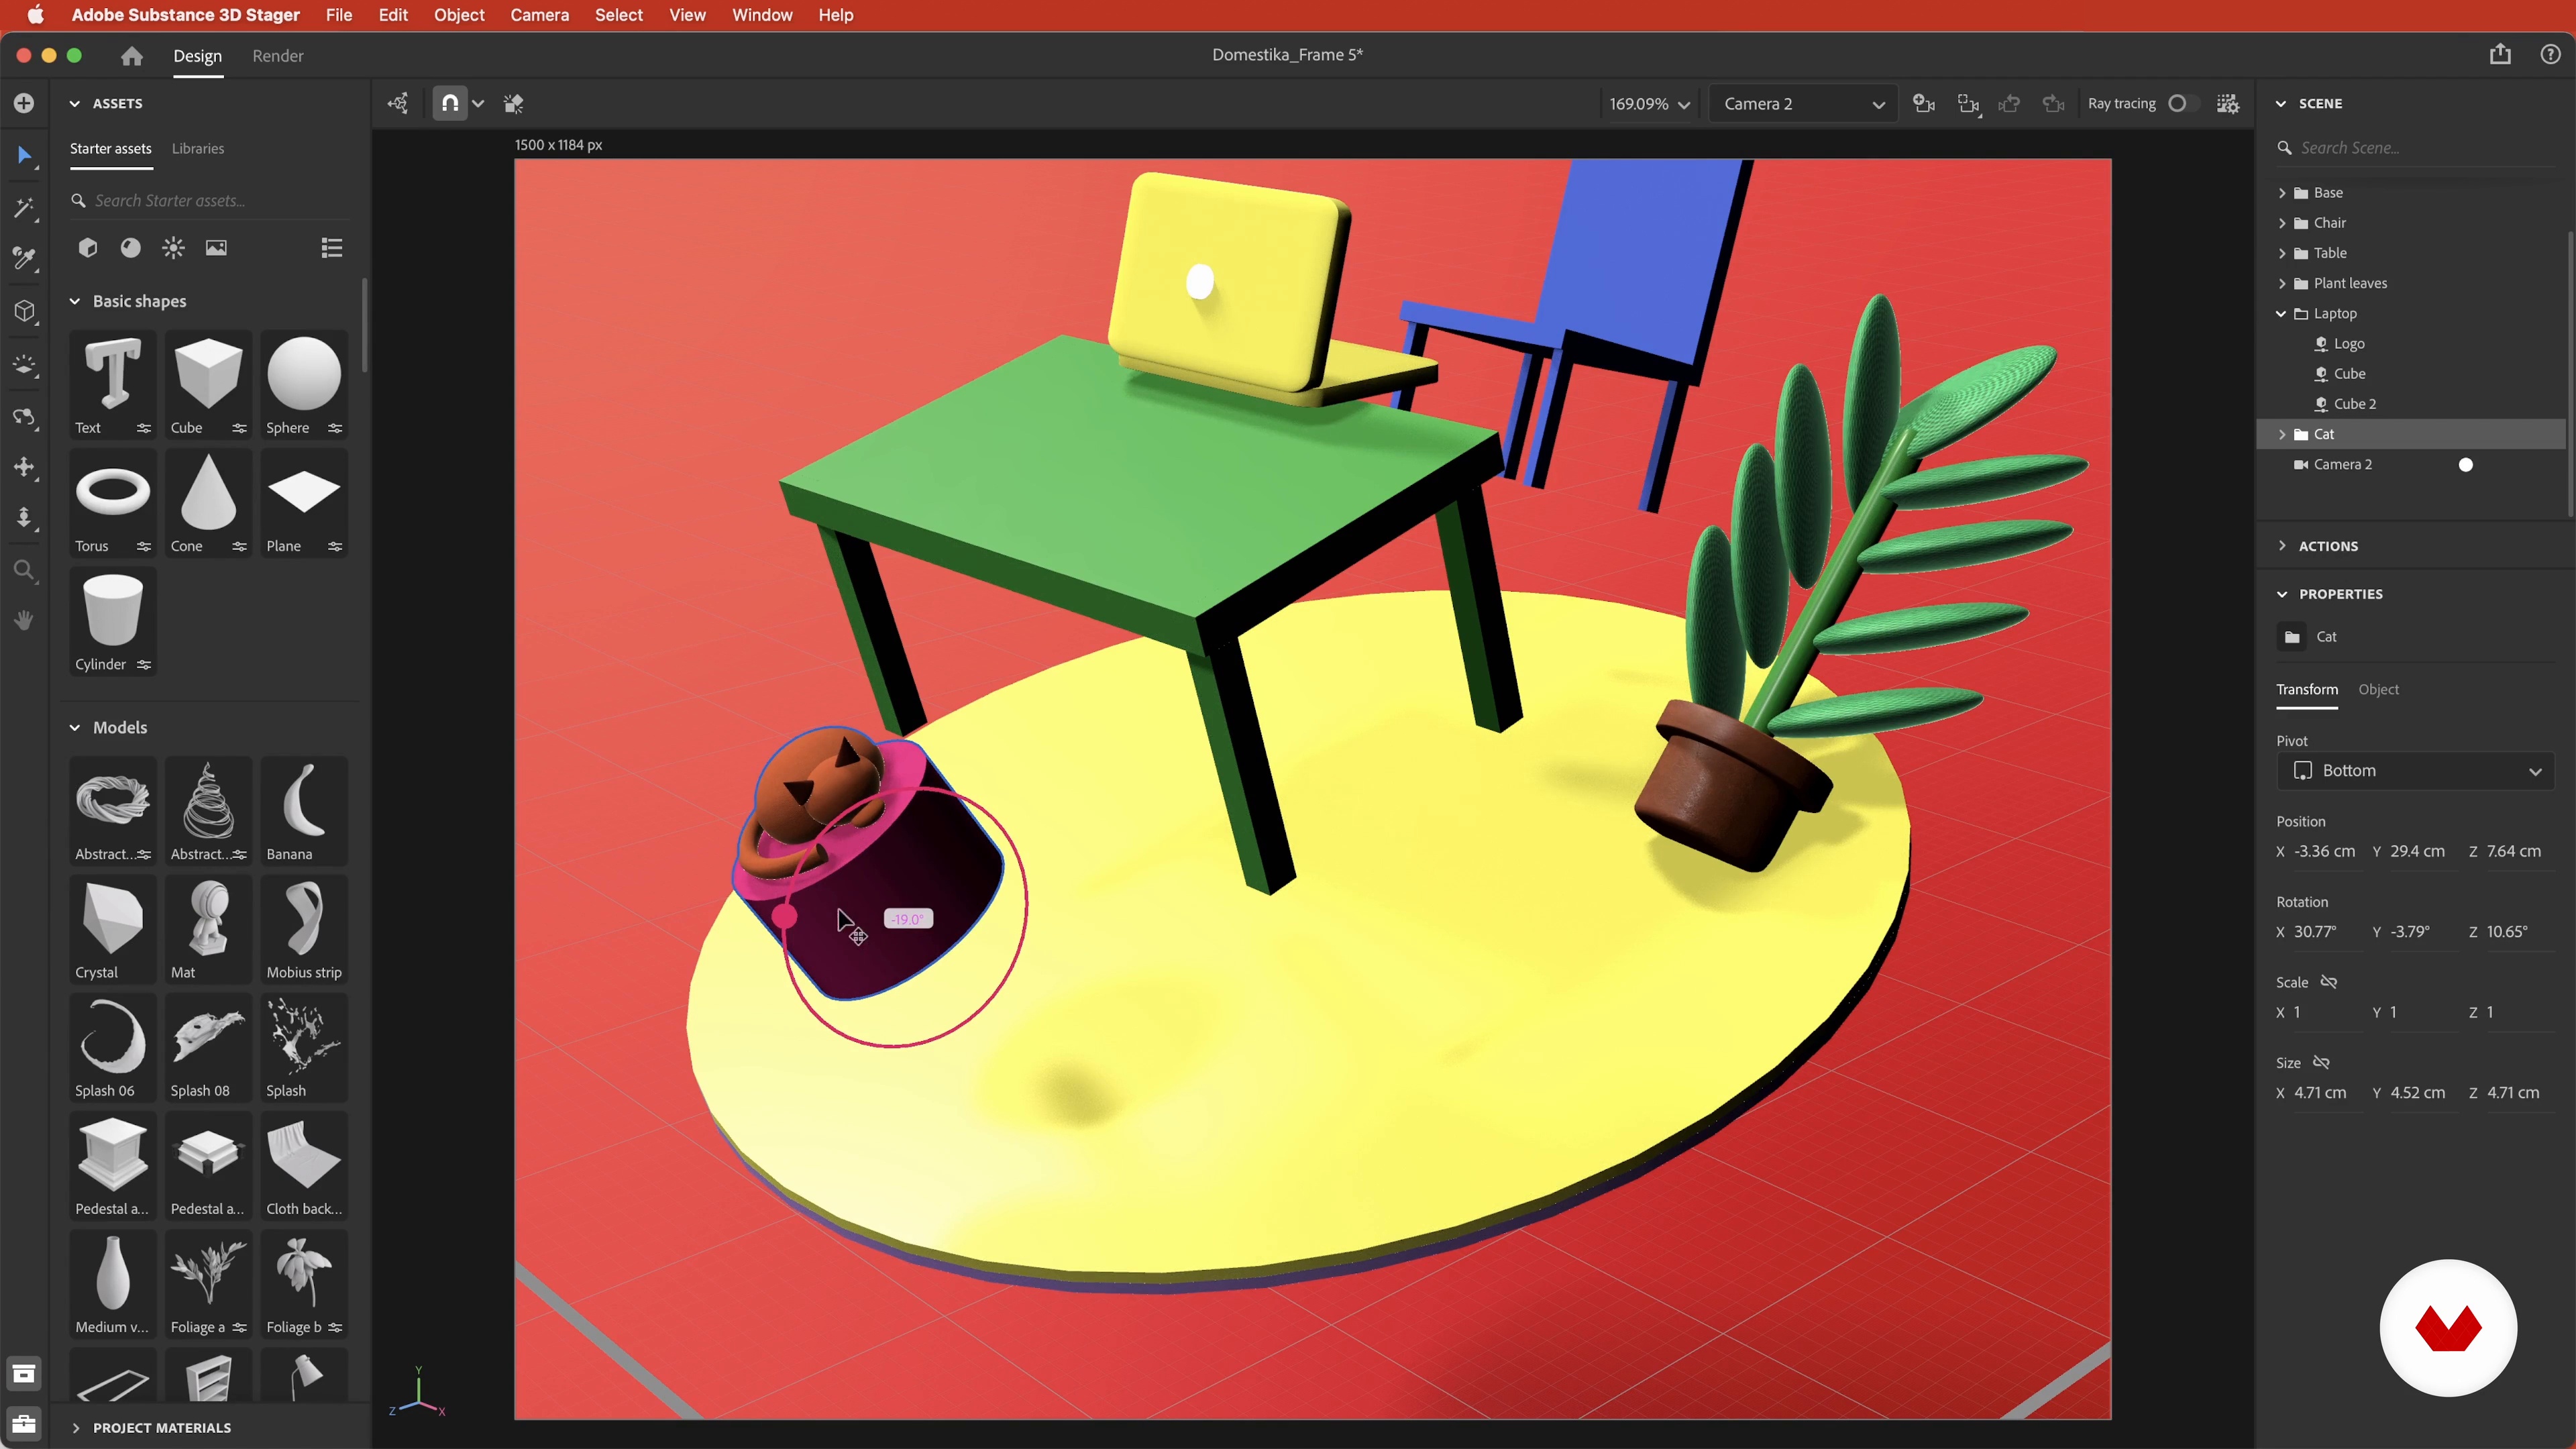
Task: Expand the Base folder
Action: (x=2282, y=193)
